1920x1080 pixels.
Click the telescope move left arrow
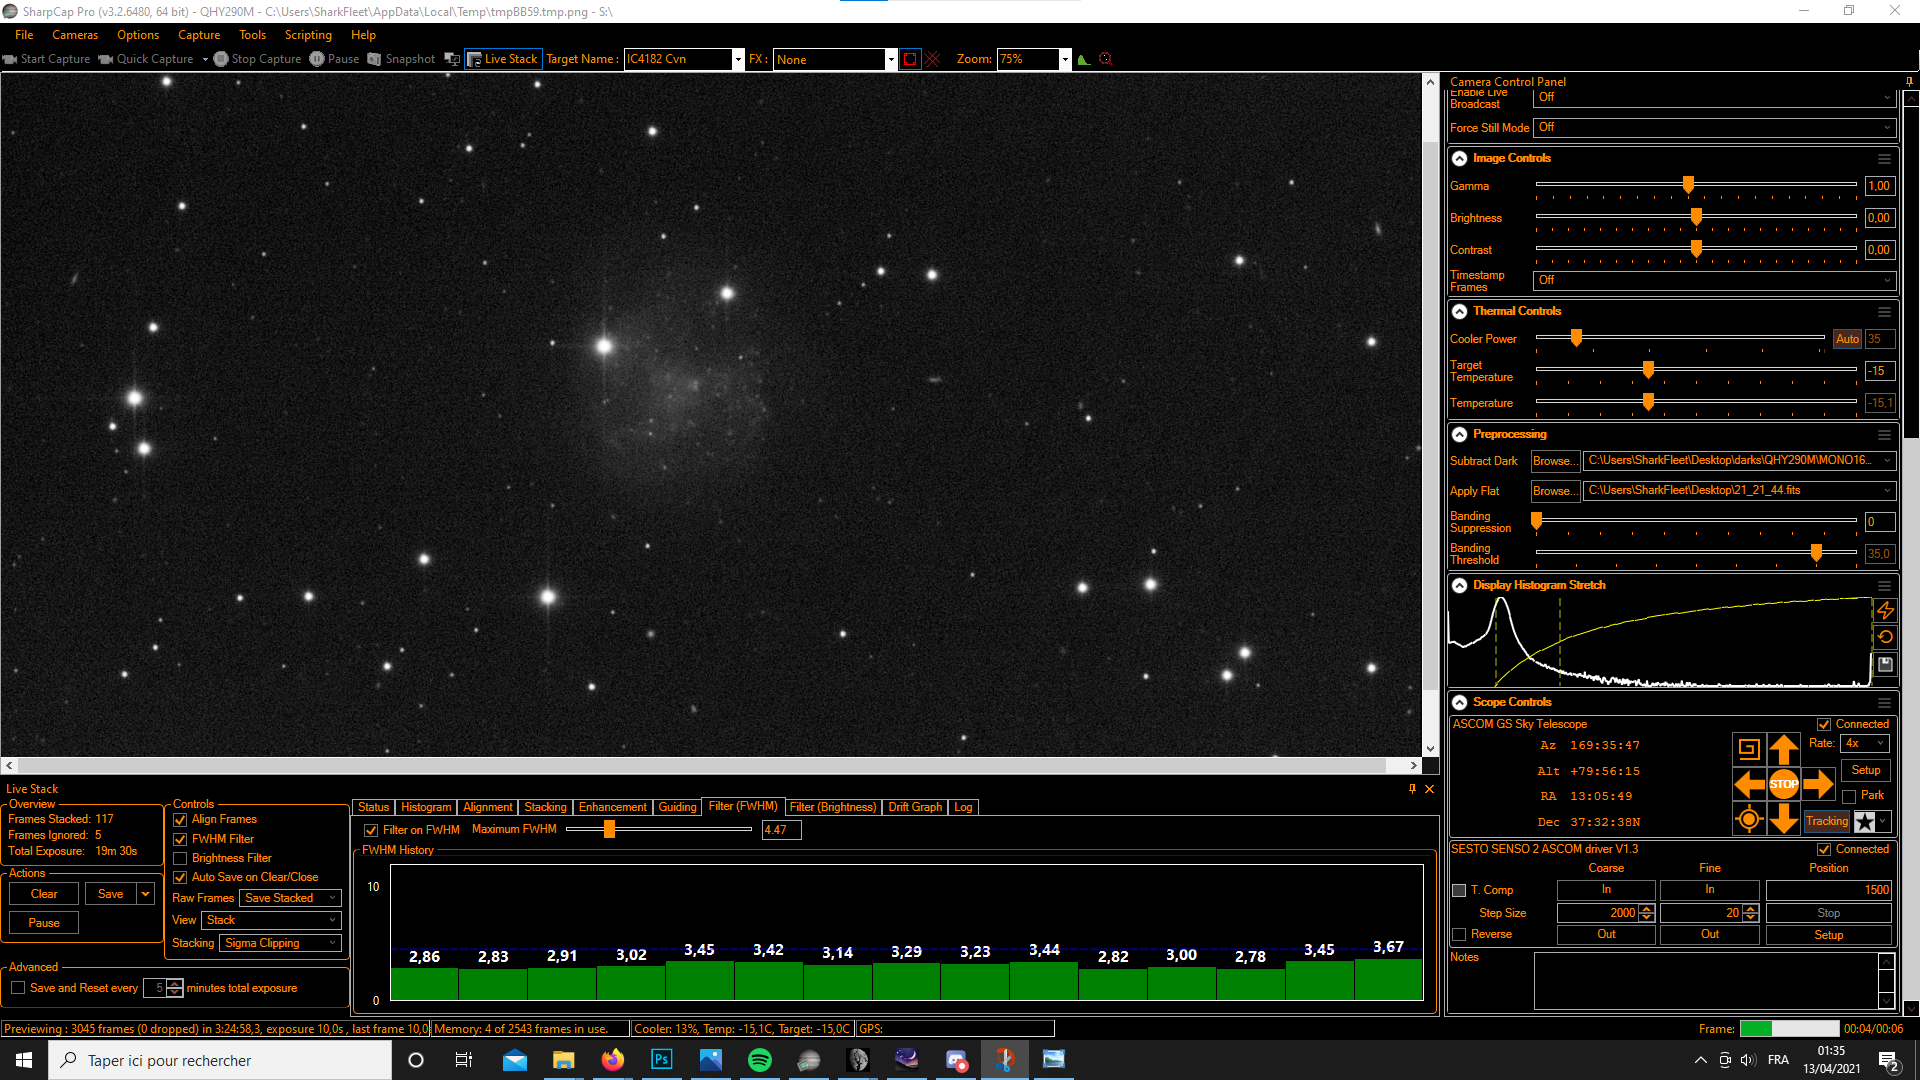(1748, 784)
